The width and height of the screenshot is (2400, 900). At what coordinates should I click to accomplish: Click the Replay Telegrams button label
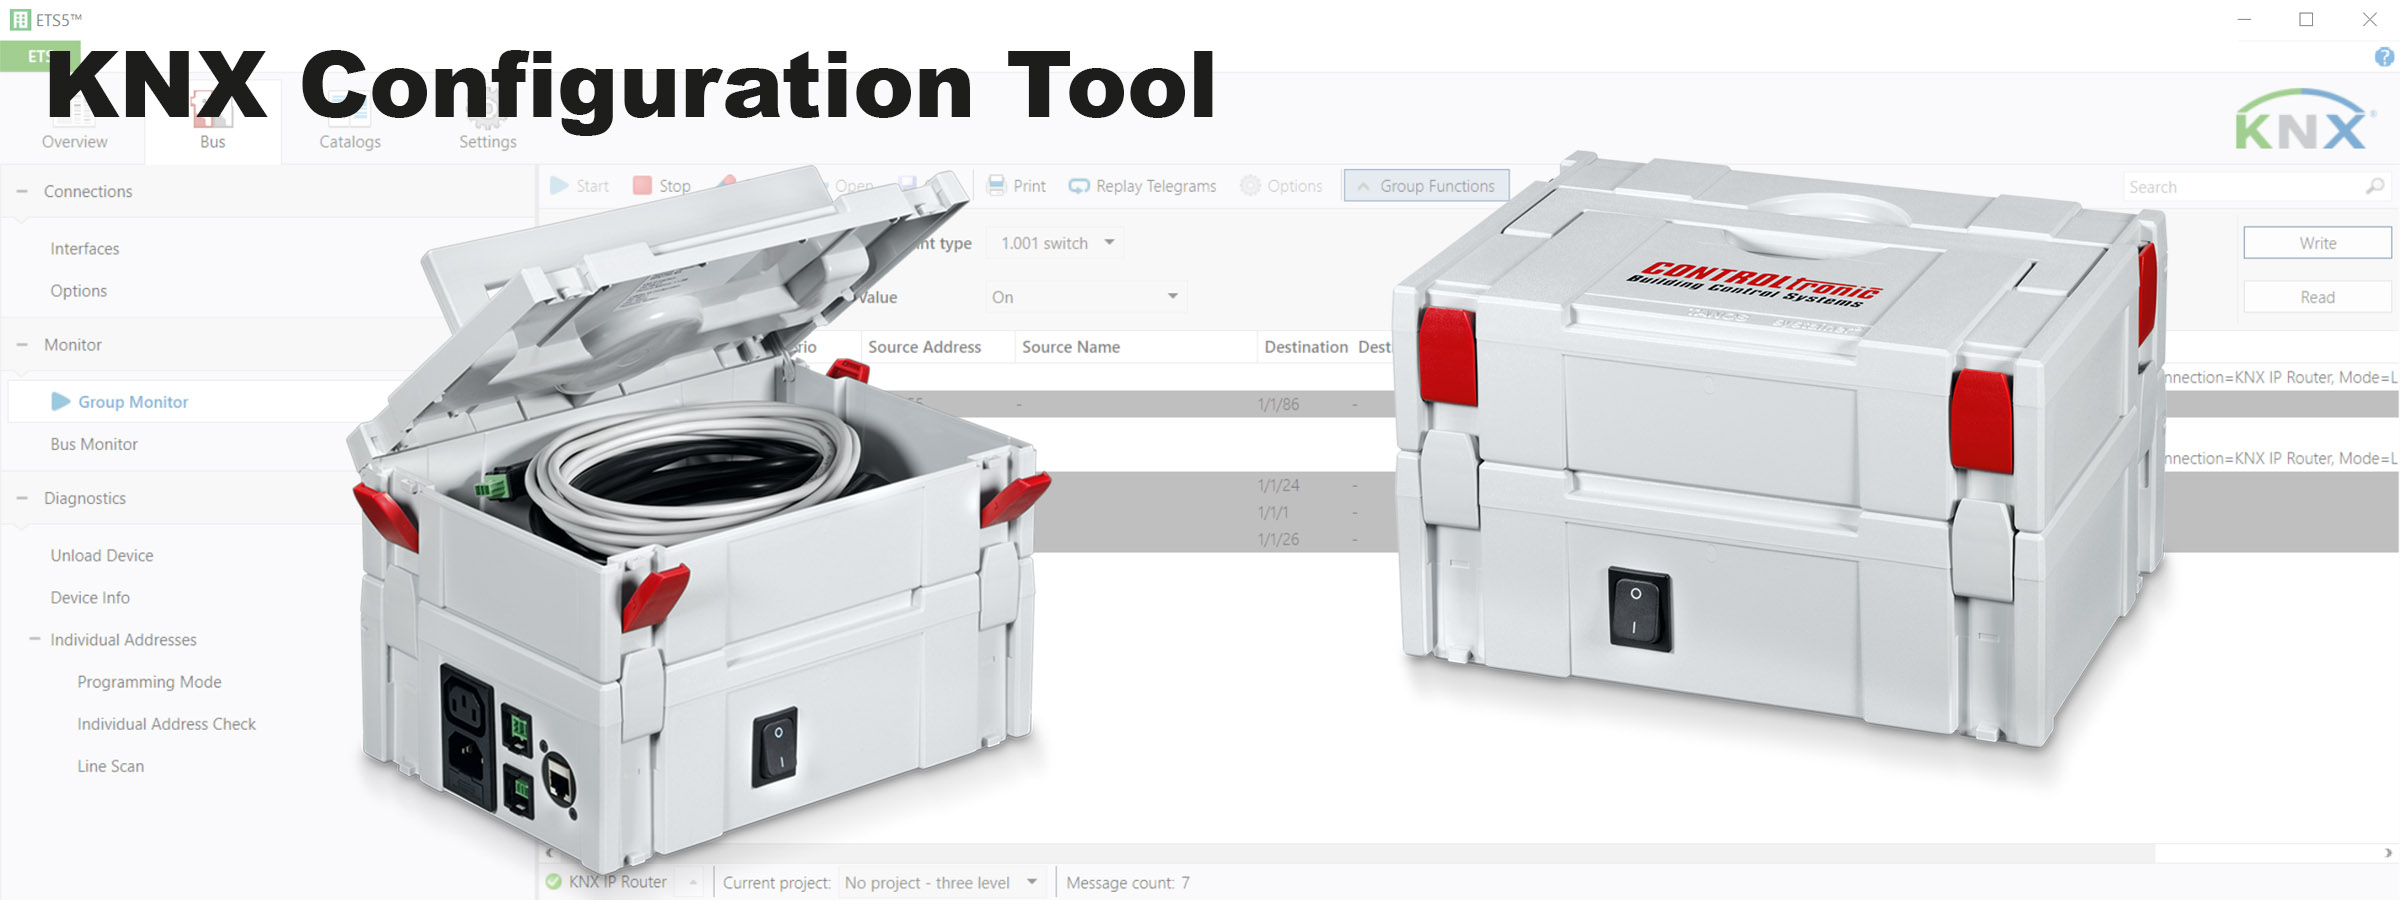pyautogui.click(x=1156, y=186)
